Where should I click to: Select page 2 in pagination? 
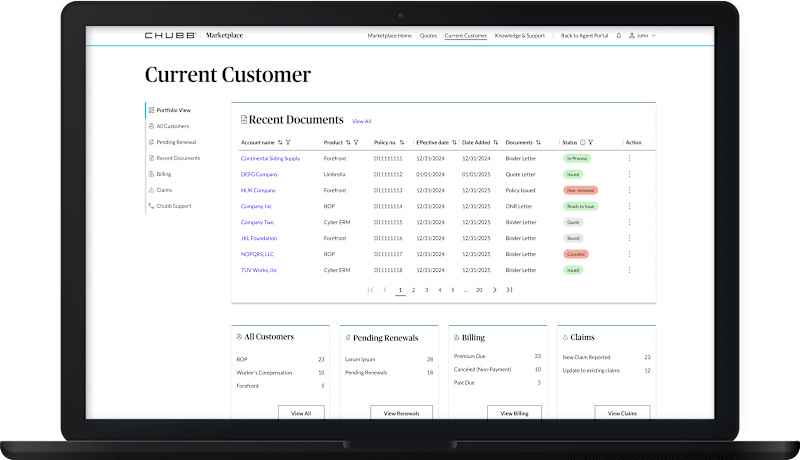click(413, 290)
